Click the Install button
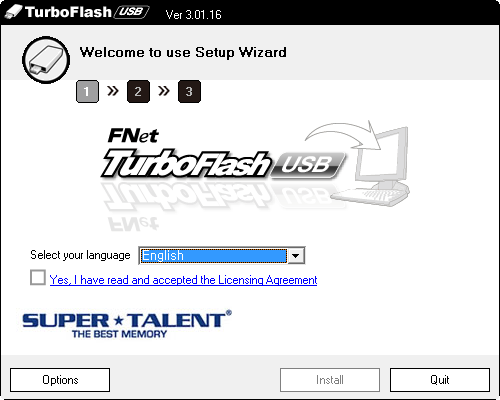This screenshot has height=400, width=500. [330, 380]
